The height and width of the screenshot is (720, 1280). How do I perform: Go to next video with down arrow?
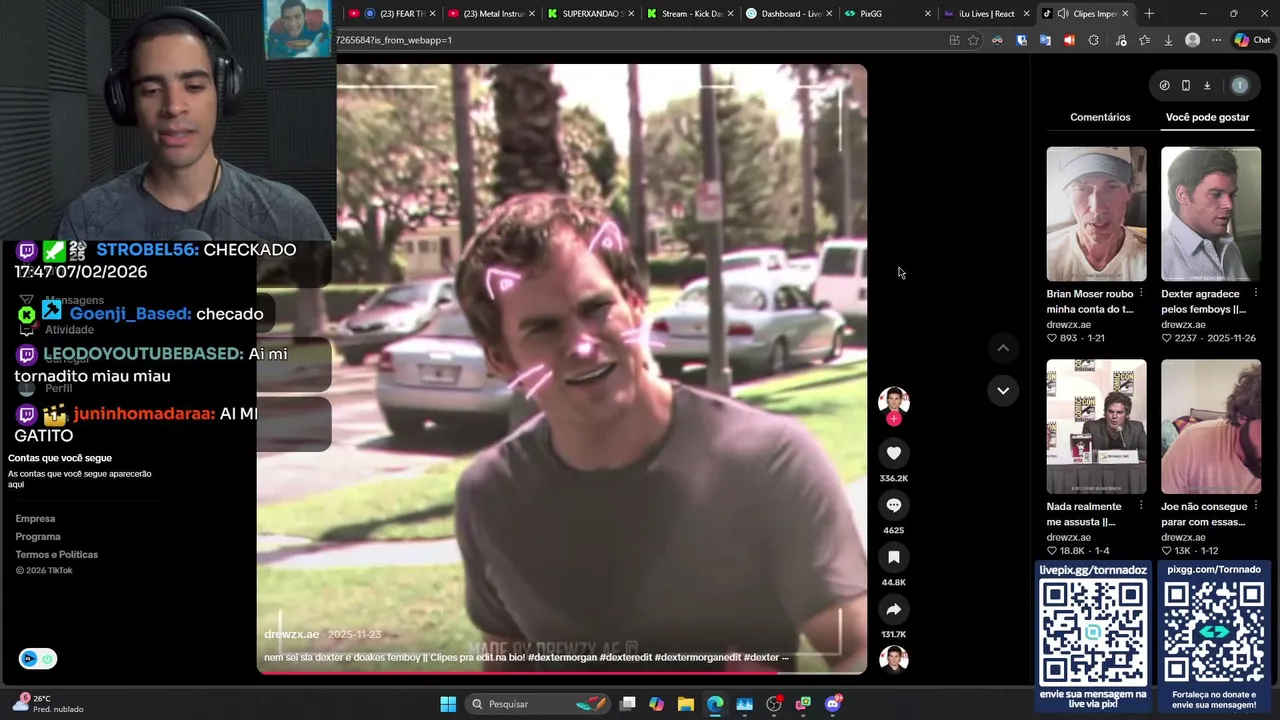coord(1003,390)
